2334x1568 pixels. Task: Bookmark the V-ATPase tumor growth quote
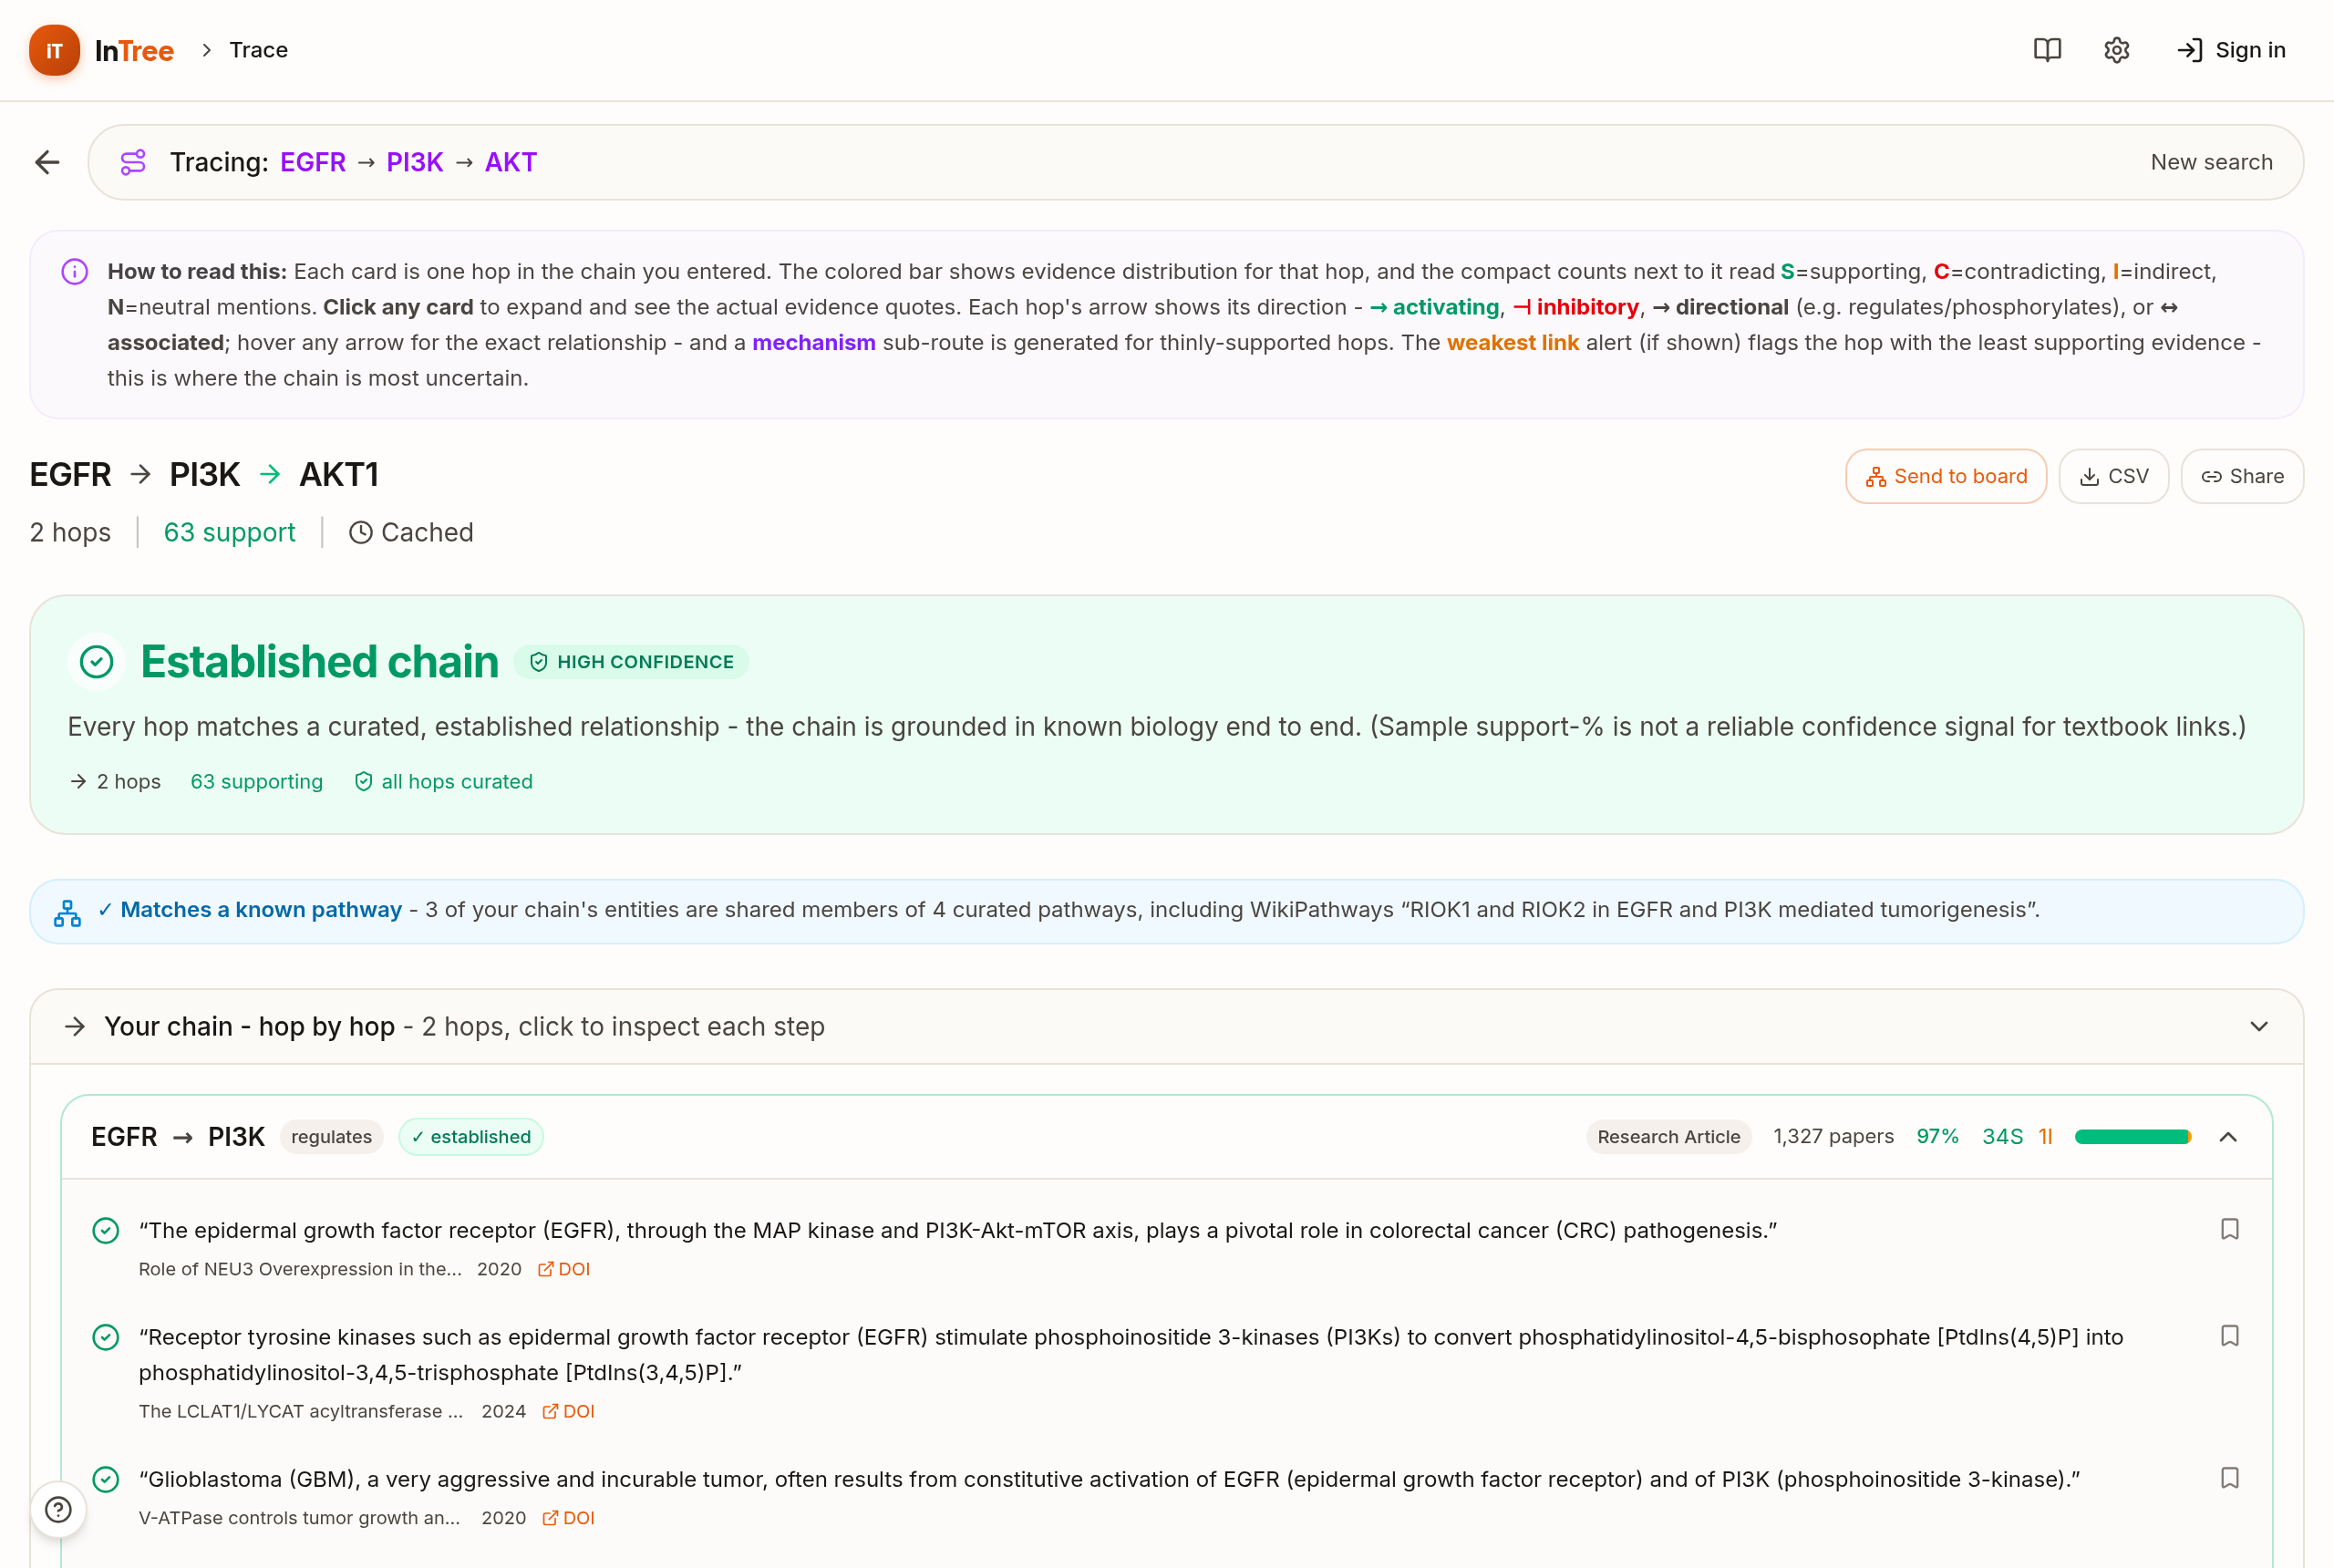[x=2229, y=1478]
